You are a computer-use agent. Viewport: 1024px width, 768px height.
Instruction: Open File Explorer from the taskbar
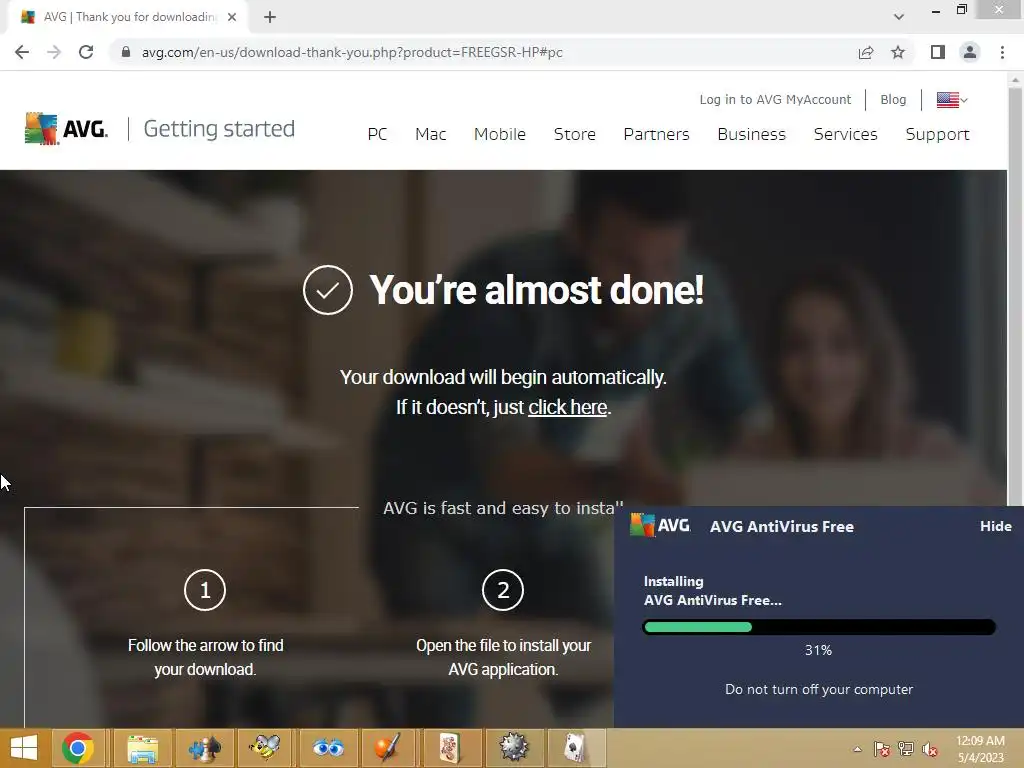click(x=142, y=748)
